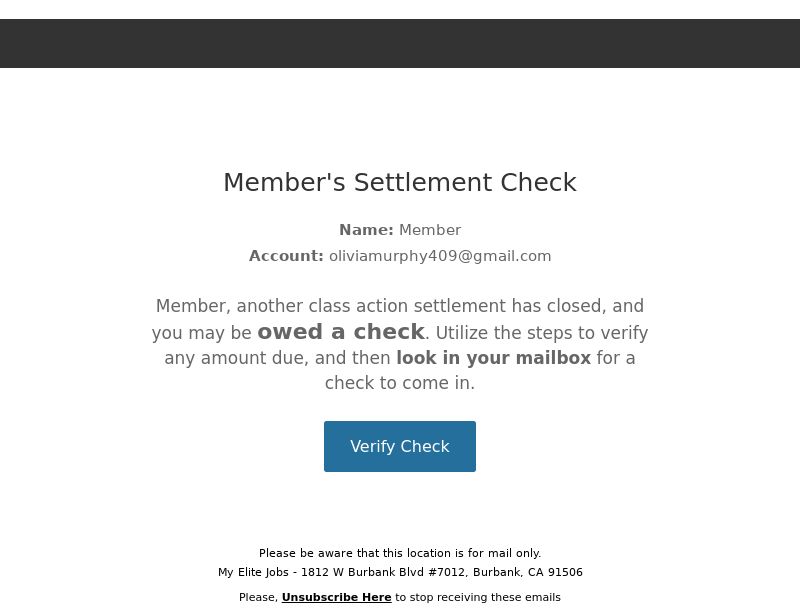The height and width of the screenshot is (615, 800).
Task: Click the 'any amount due, and then' text
Action: [x=278, y=358]
